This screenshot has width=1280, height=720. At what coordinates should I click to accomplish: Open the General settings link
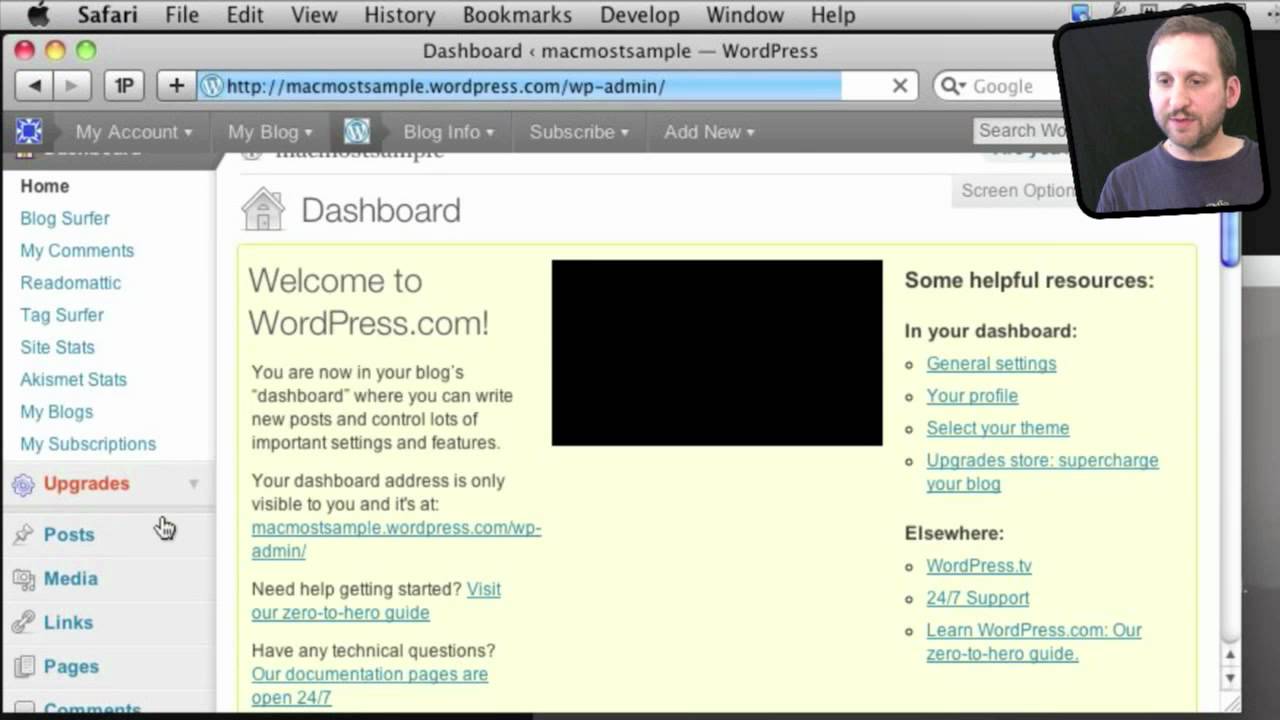pos(991,363)
